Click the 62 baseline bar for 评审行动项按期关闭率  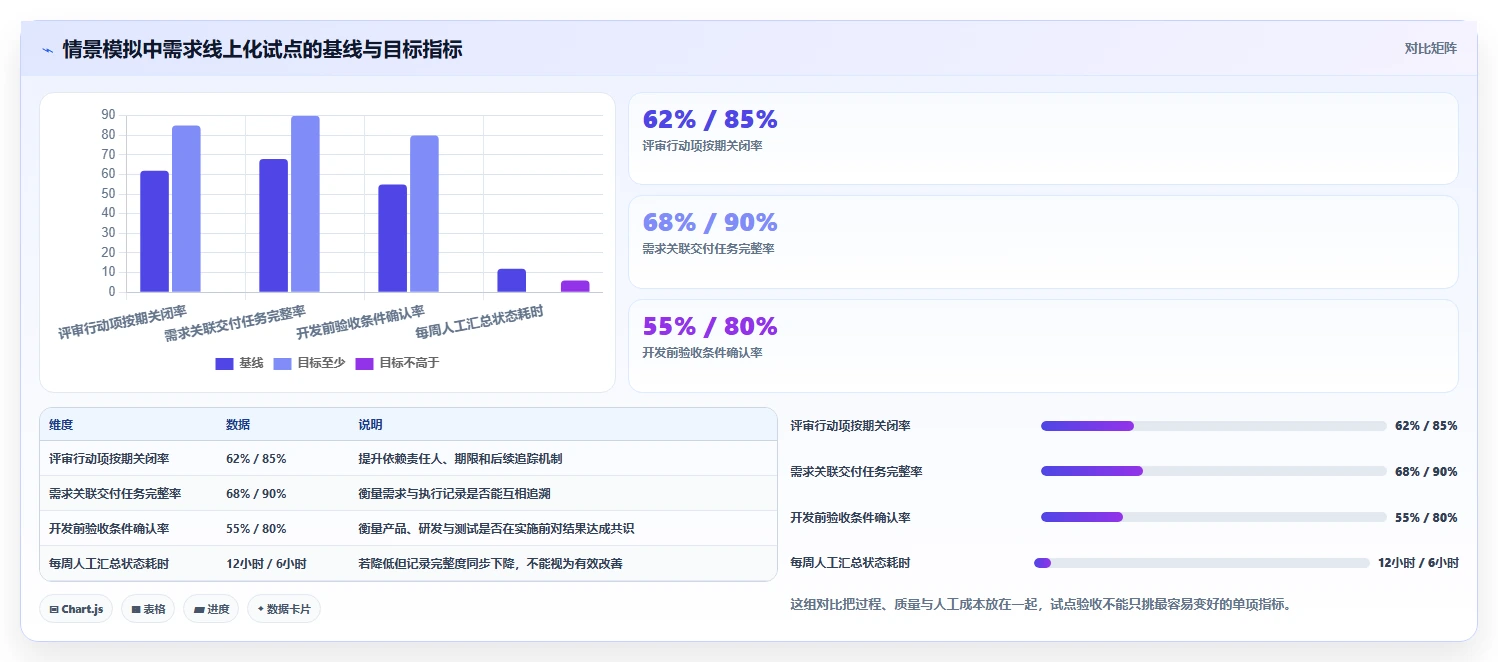[x=154, y=232]
